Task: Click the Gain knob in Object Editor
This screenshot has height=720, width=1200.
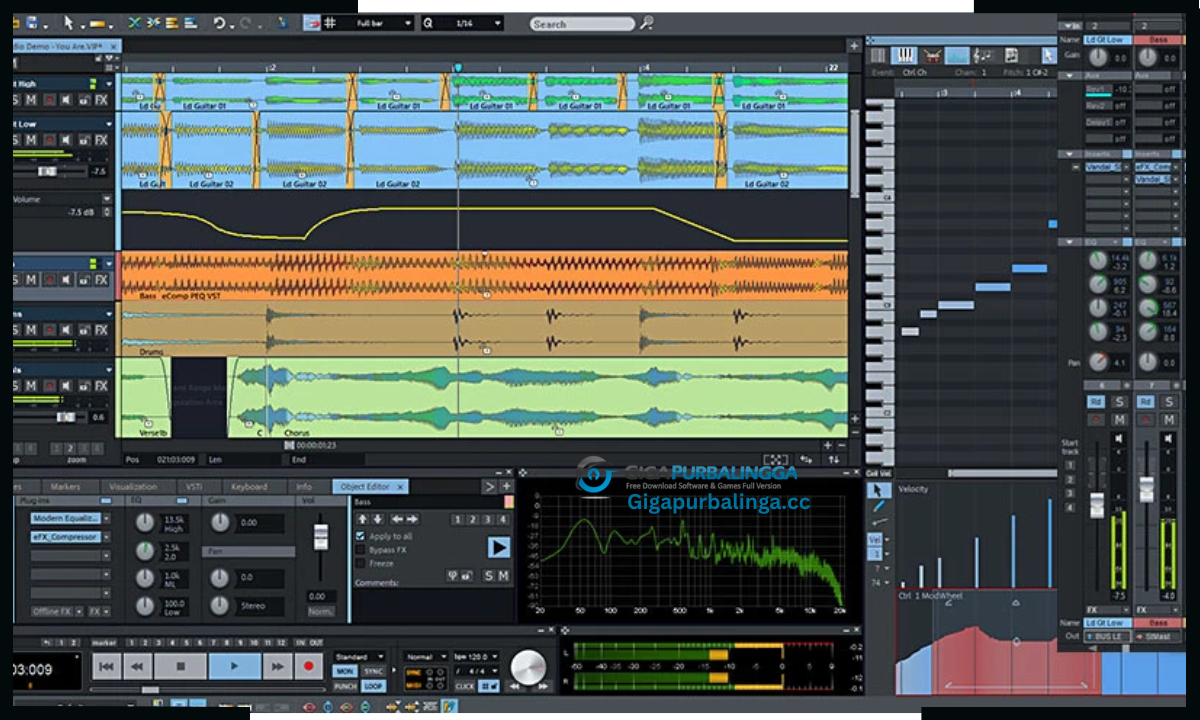Action: tap(220, 522)
